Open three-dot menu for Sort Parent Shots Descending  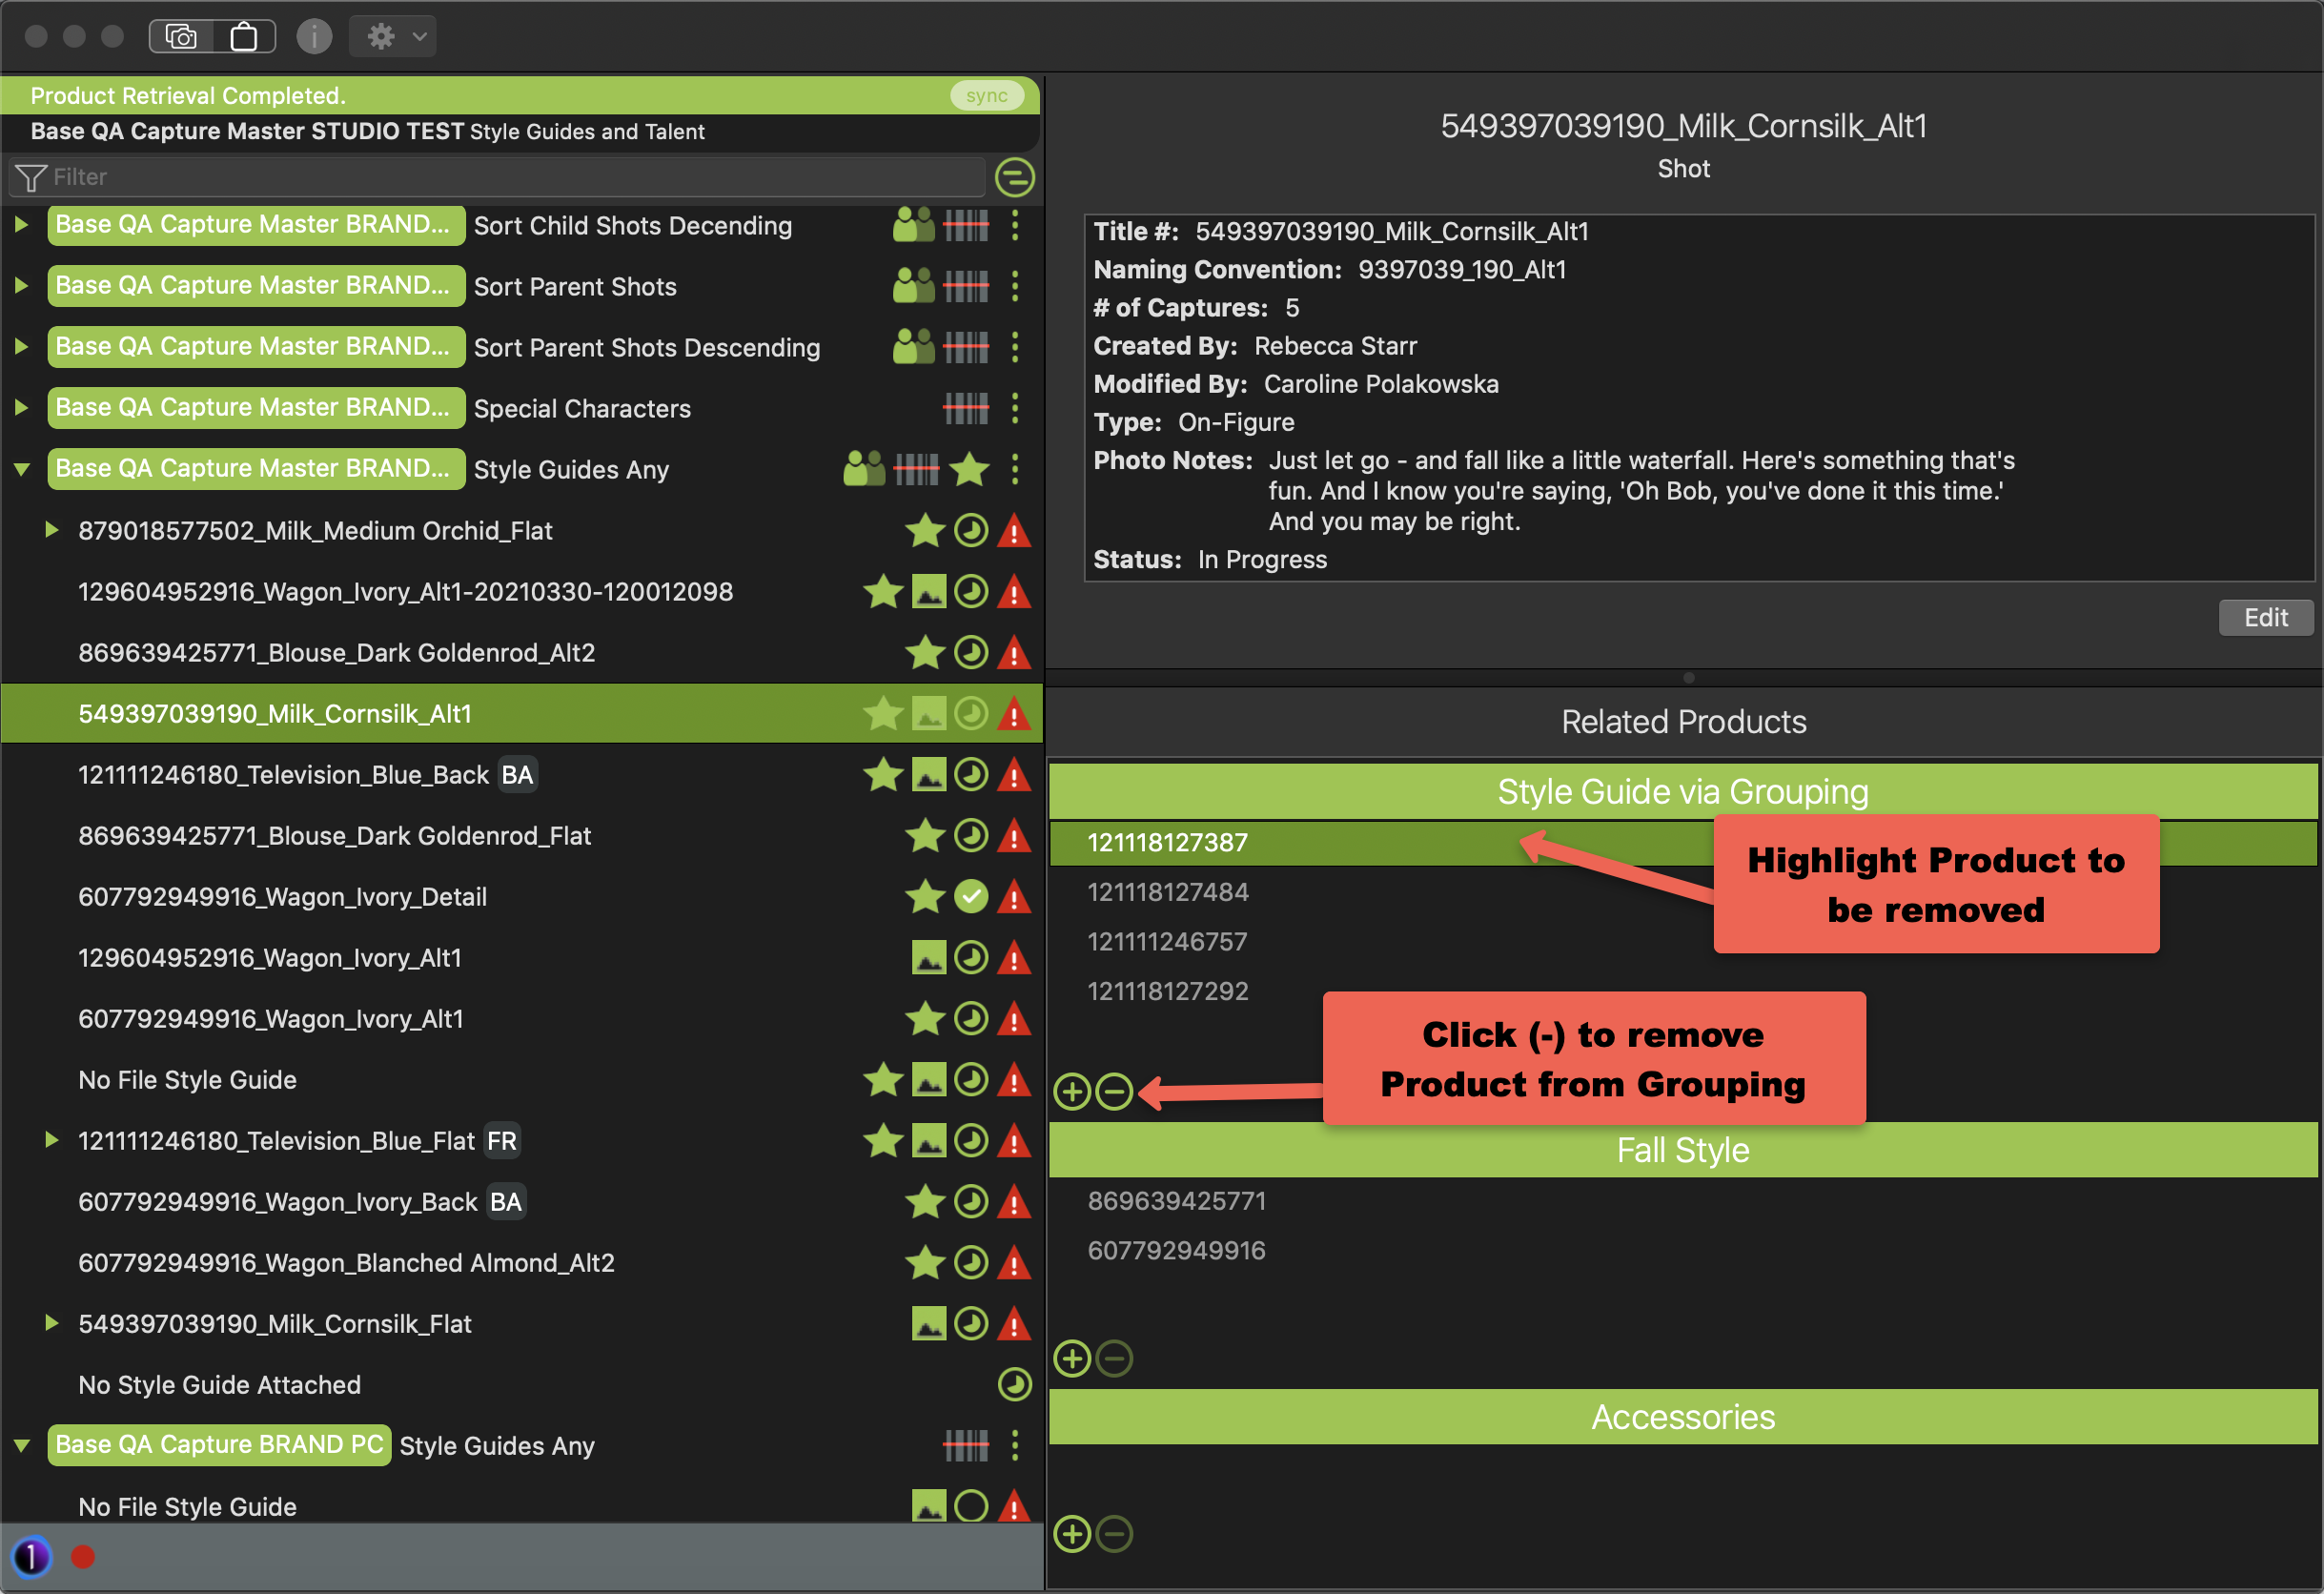[1015, 347]
